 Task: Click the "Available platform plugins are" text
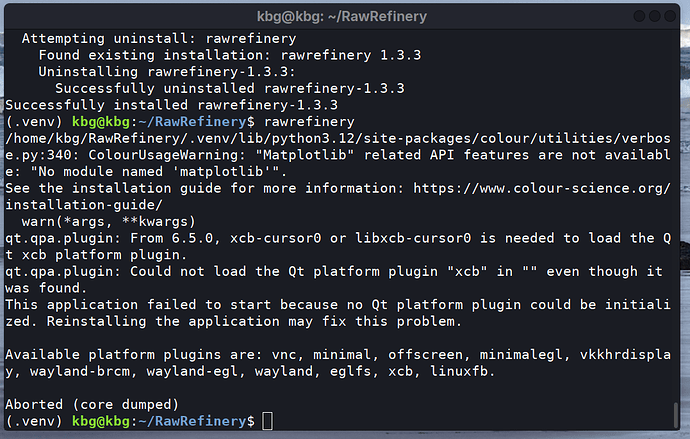pyautogui.click(x=130, y=354)
